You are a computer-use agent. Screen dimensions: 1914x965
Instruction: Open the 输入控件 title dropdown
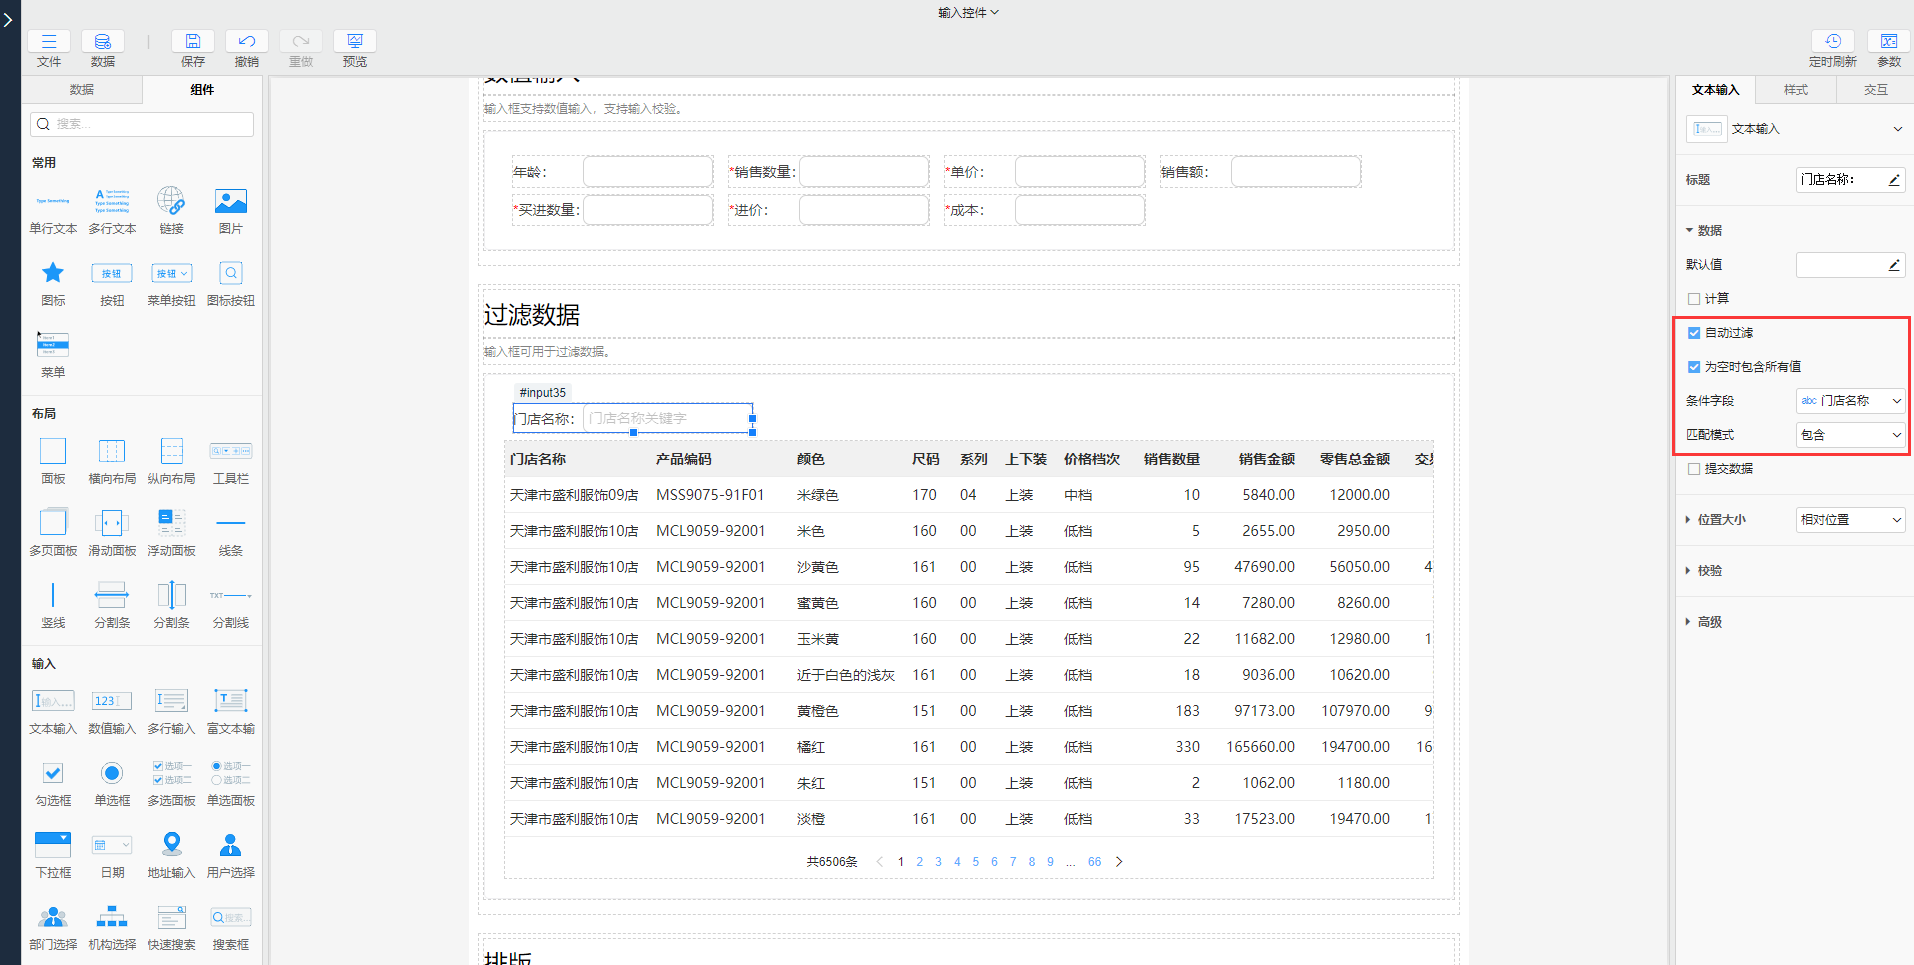point(968,13)
